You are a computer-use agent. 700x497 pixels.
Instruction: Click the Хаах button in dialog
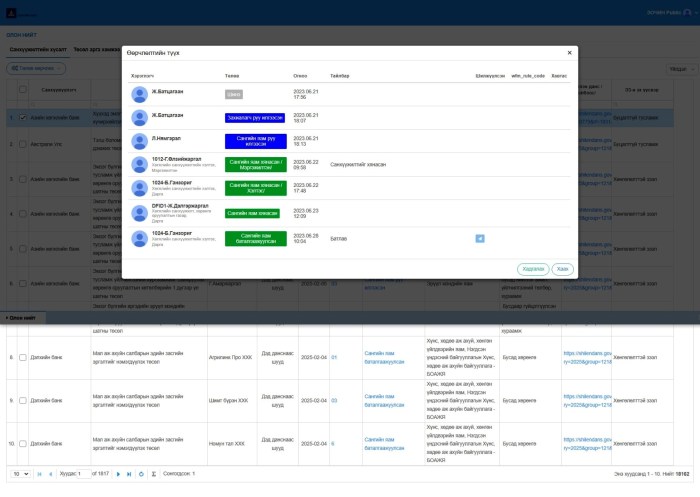(563, 269)
